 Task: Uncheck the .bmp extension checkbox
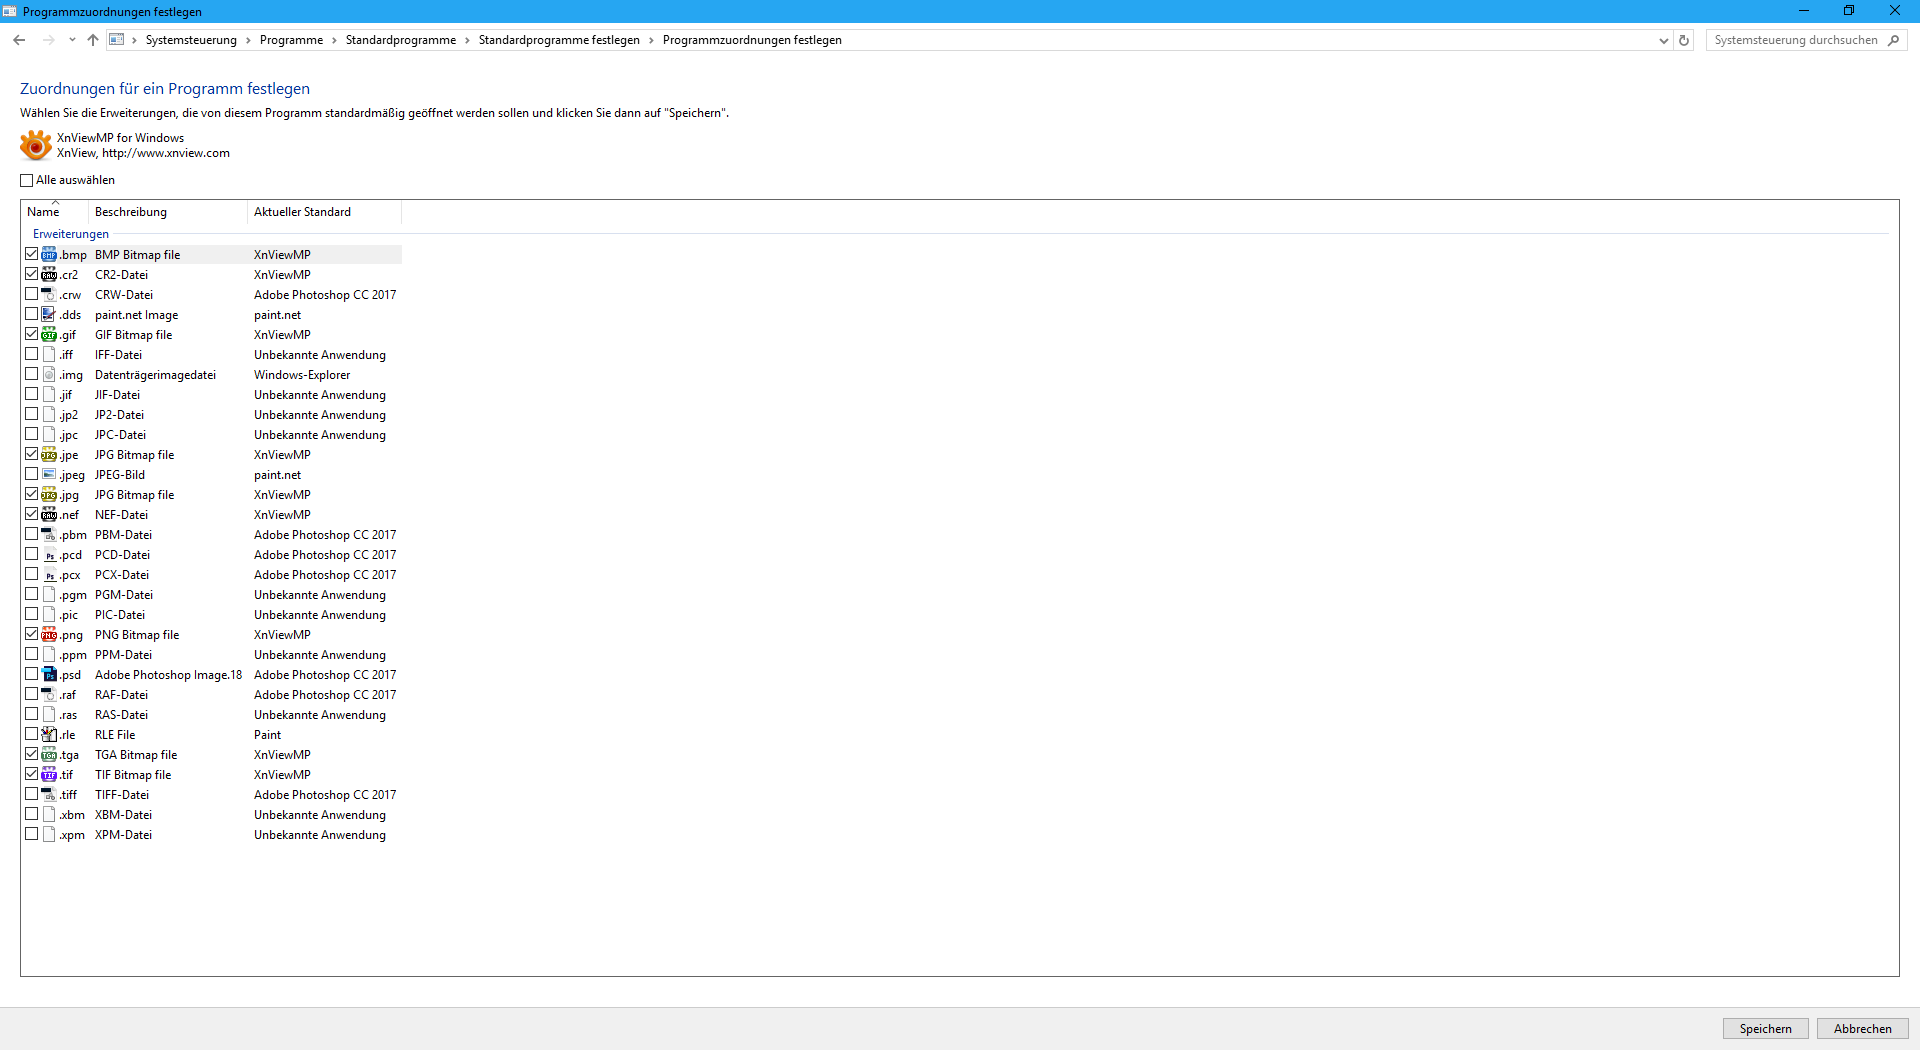(x=32, y=254)
